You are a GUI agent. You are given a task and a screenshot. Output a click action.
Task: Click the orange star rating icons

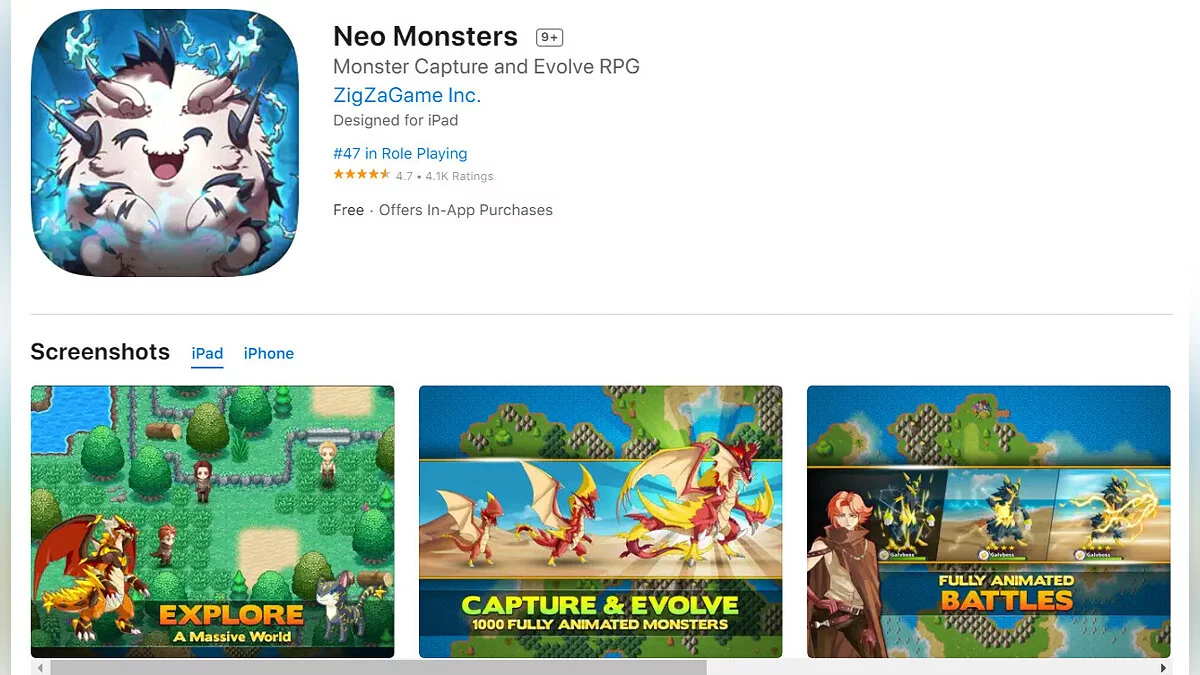pos(361,175)
